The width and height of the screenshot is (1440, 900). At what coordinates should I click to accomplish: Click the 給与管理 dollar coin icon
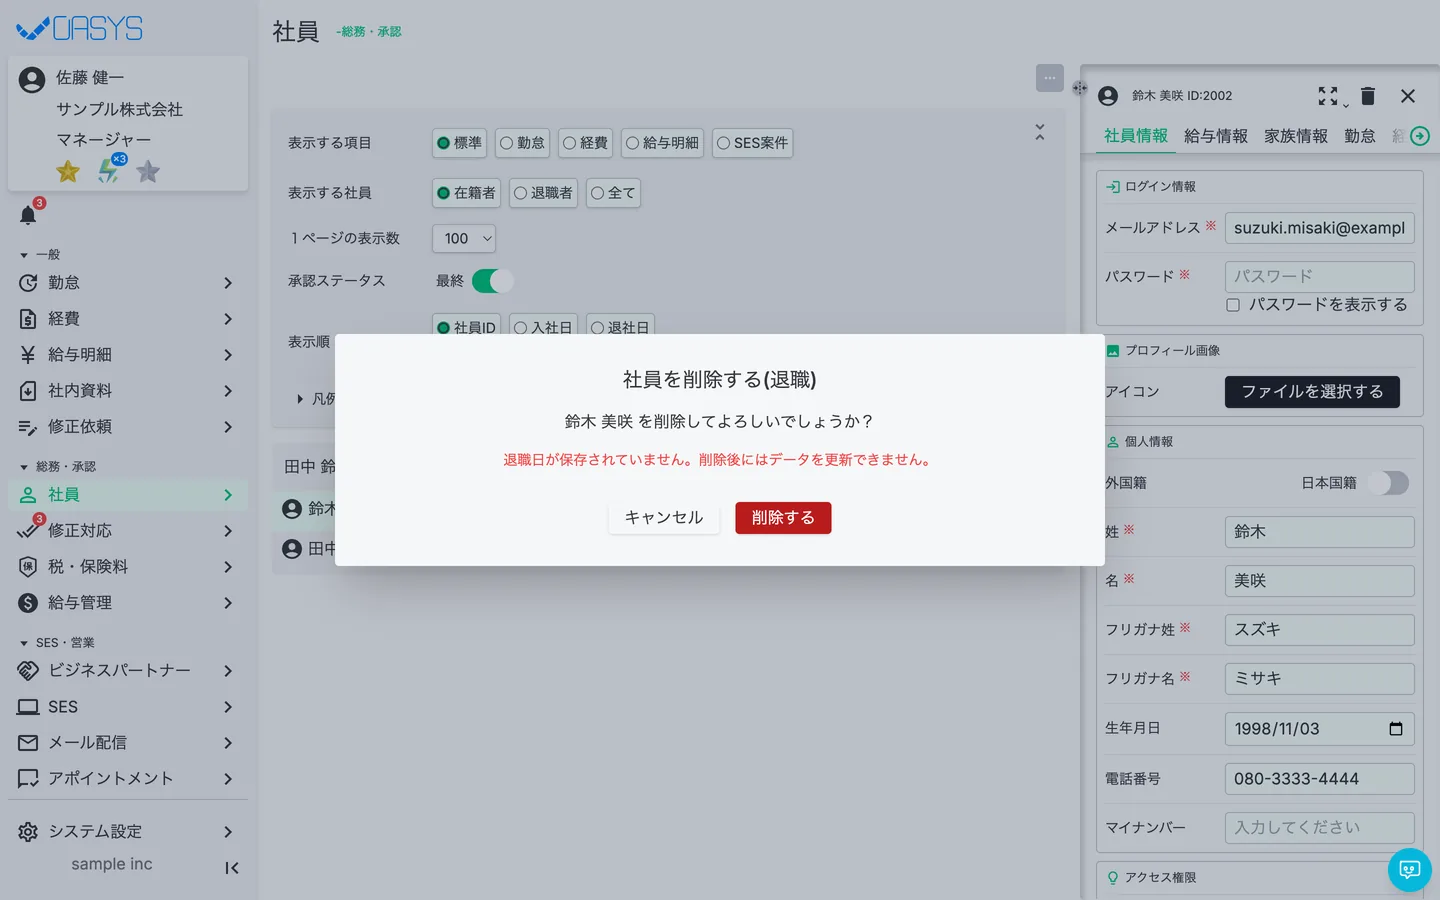(28, 603)
